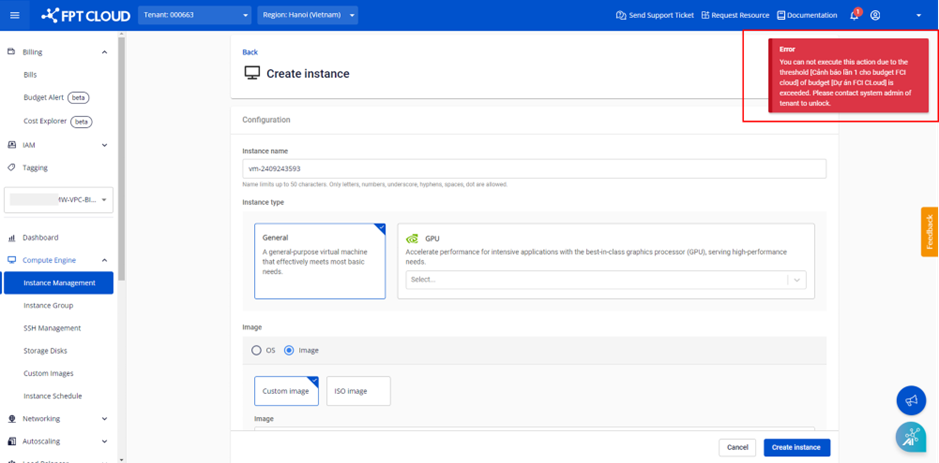This screenshot has height=463, width=939.
Task: Click the megaphone announcement floating button
Action: click(x=910, y=400)
